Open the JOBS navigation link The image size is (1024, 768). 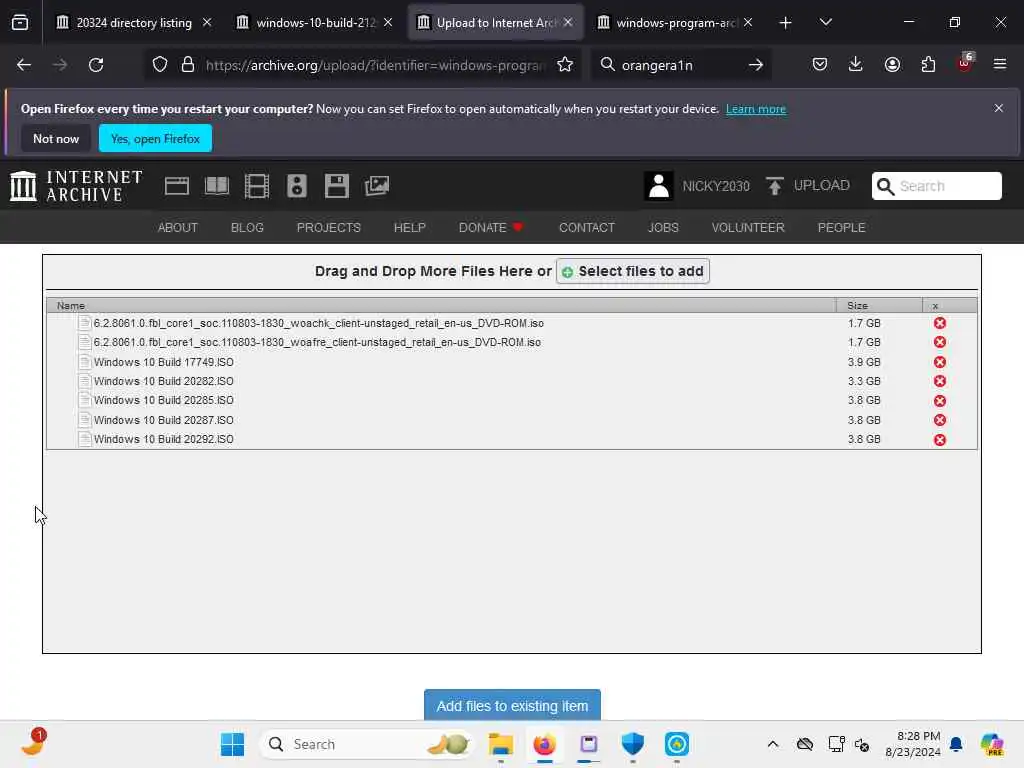[663, 227]
